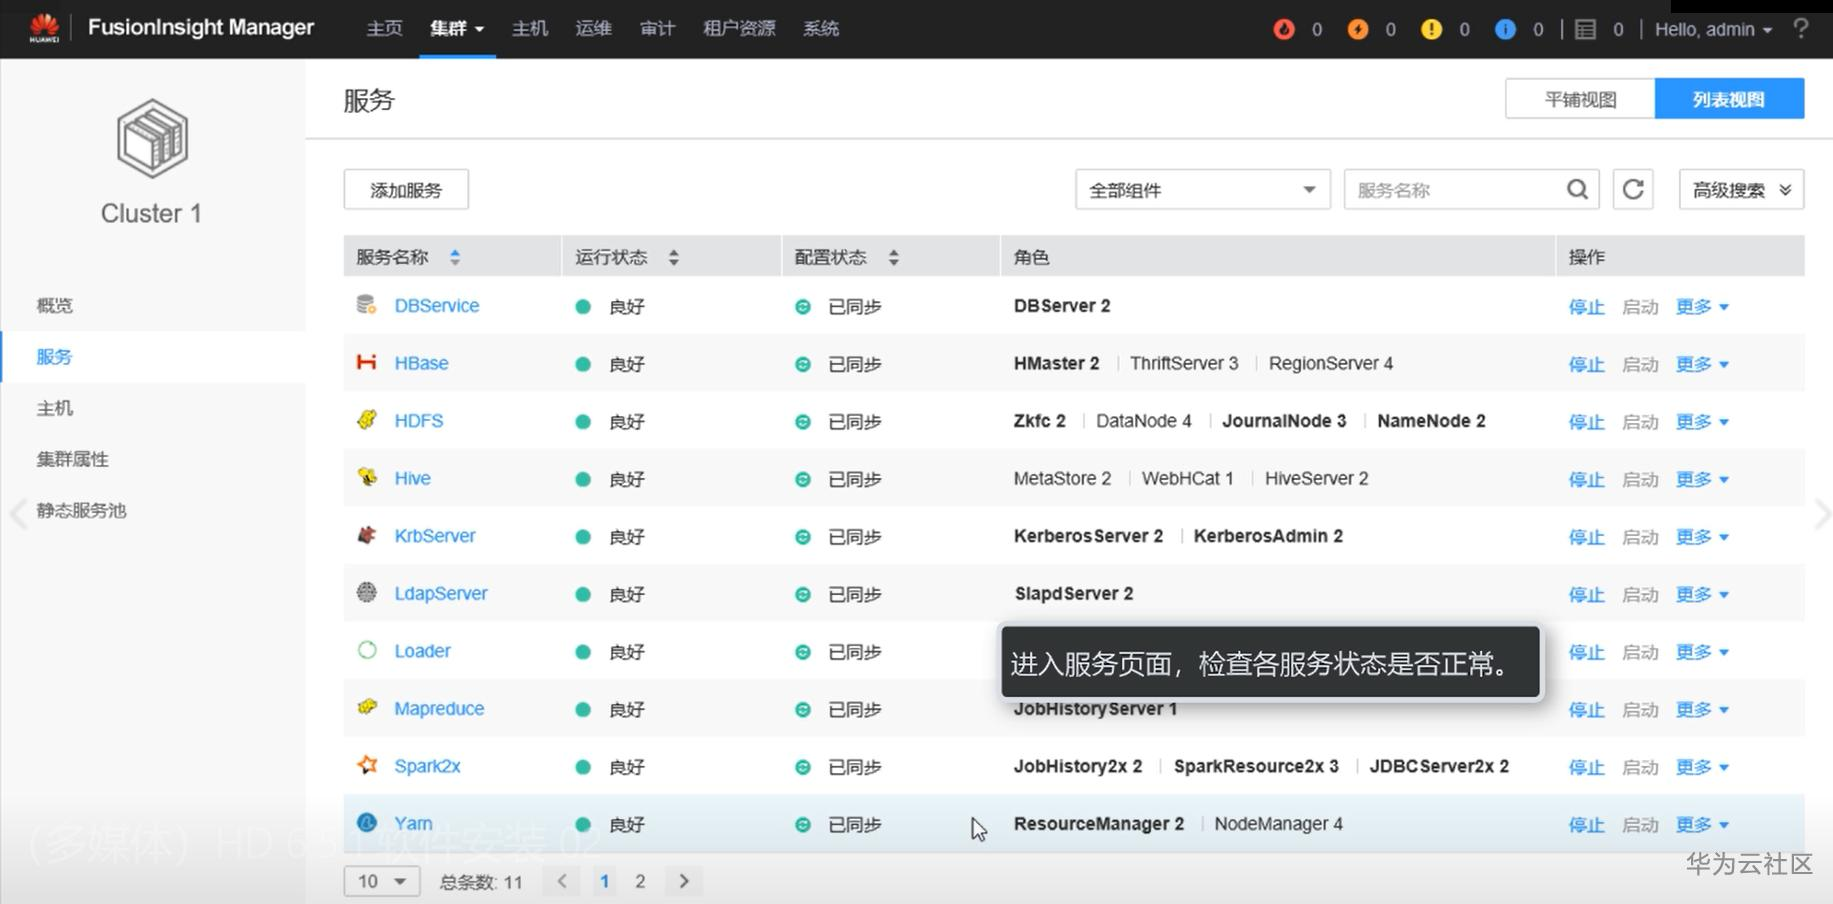
Task: Open the 全部组件 component filter dropdown
Action: (x=1203, y=189)
